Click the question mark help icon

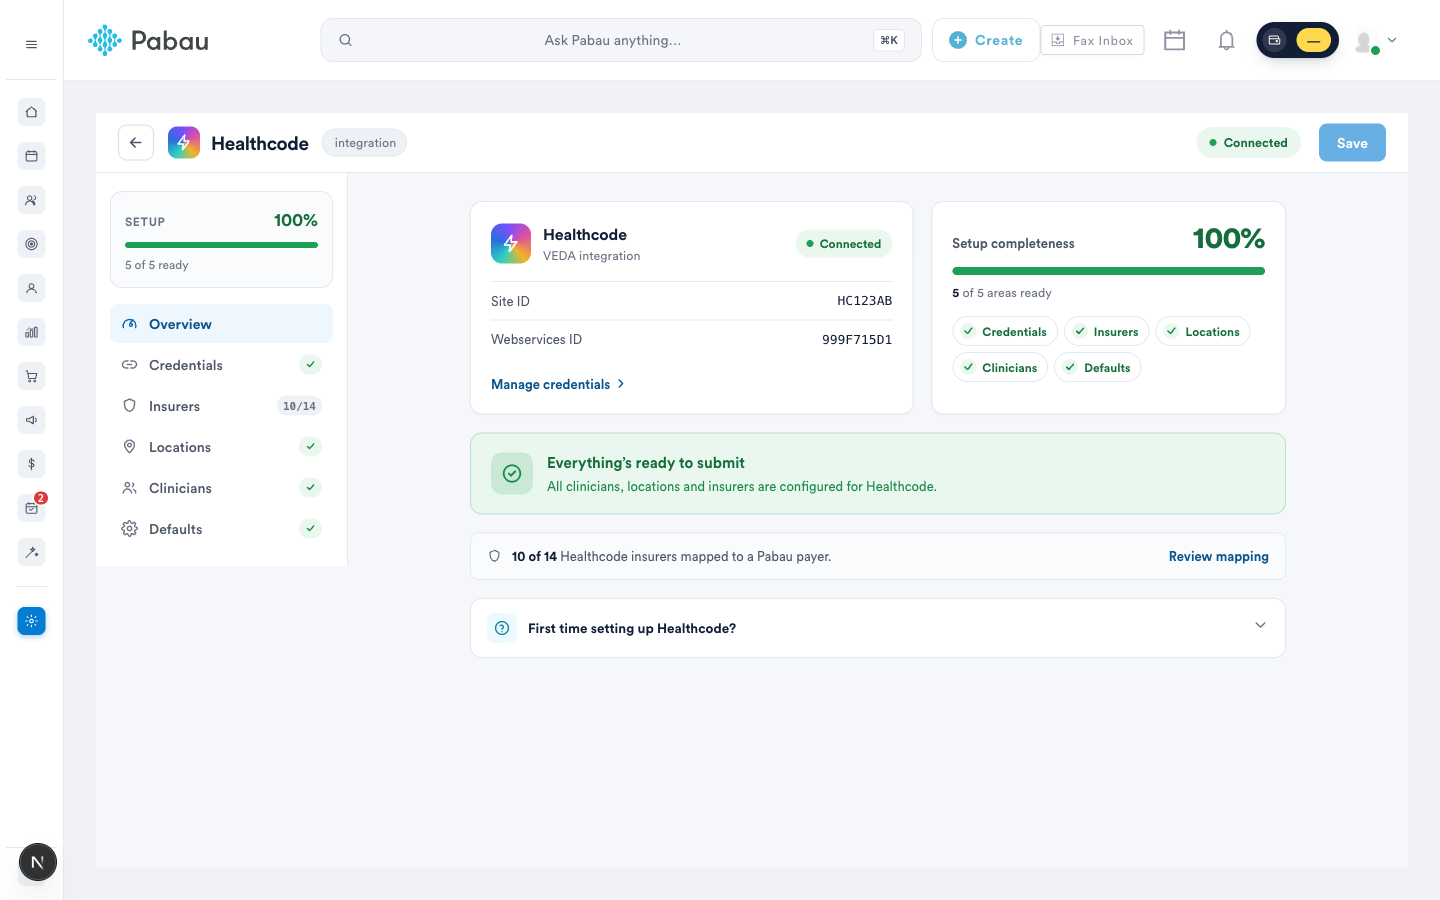(502, 628)
